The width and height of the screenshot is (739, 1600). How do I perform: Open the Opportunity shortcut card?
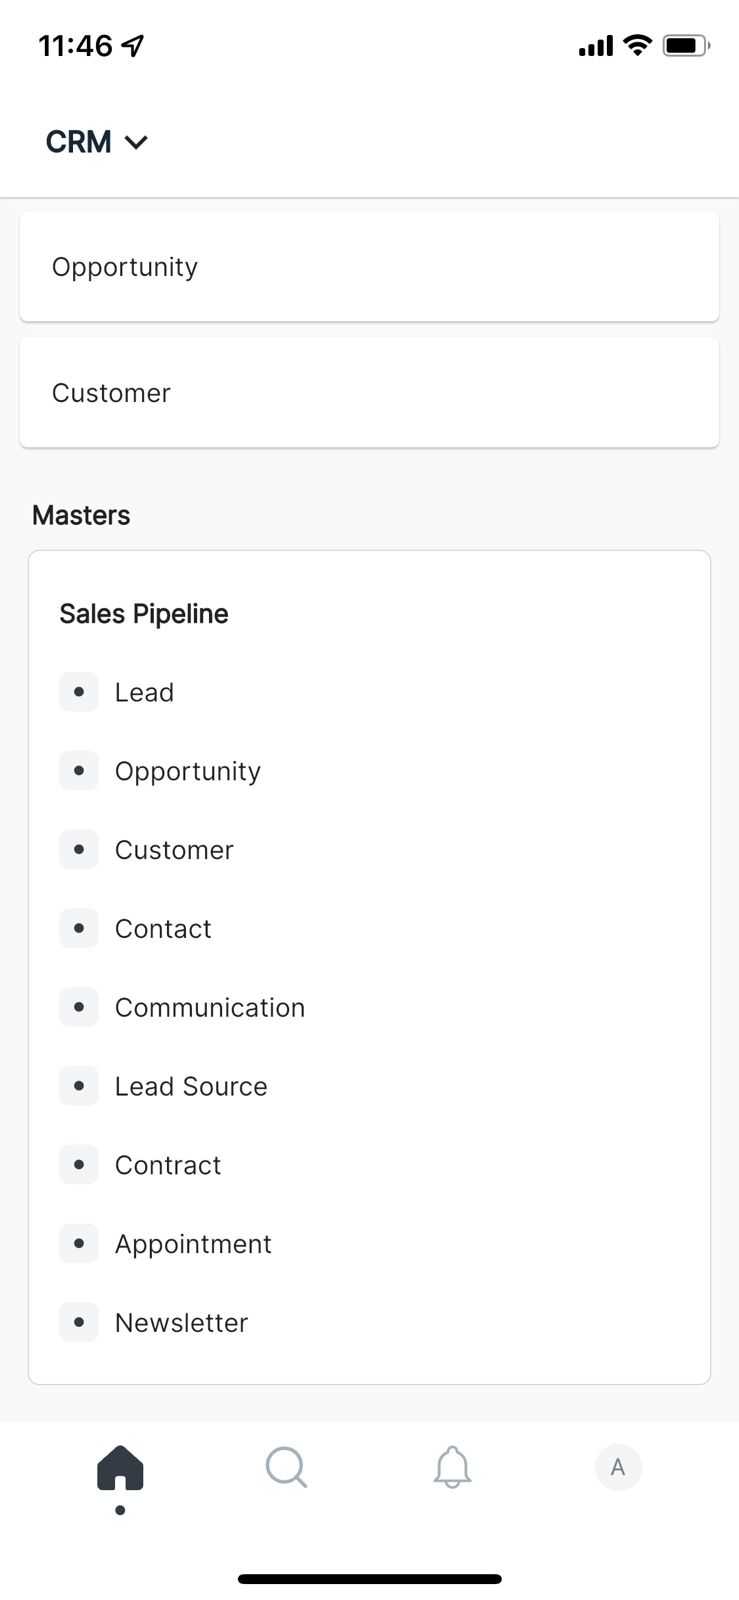369,267
